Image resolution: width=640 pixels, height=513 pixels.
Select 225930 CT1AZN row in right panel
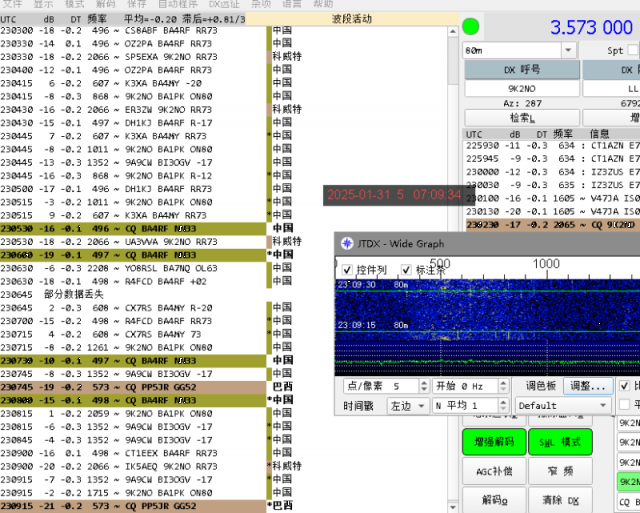coord(553,146)
